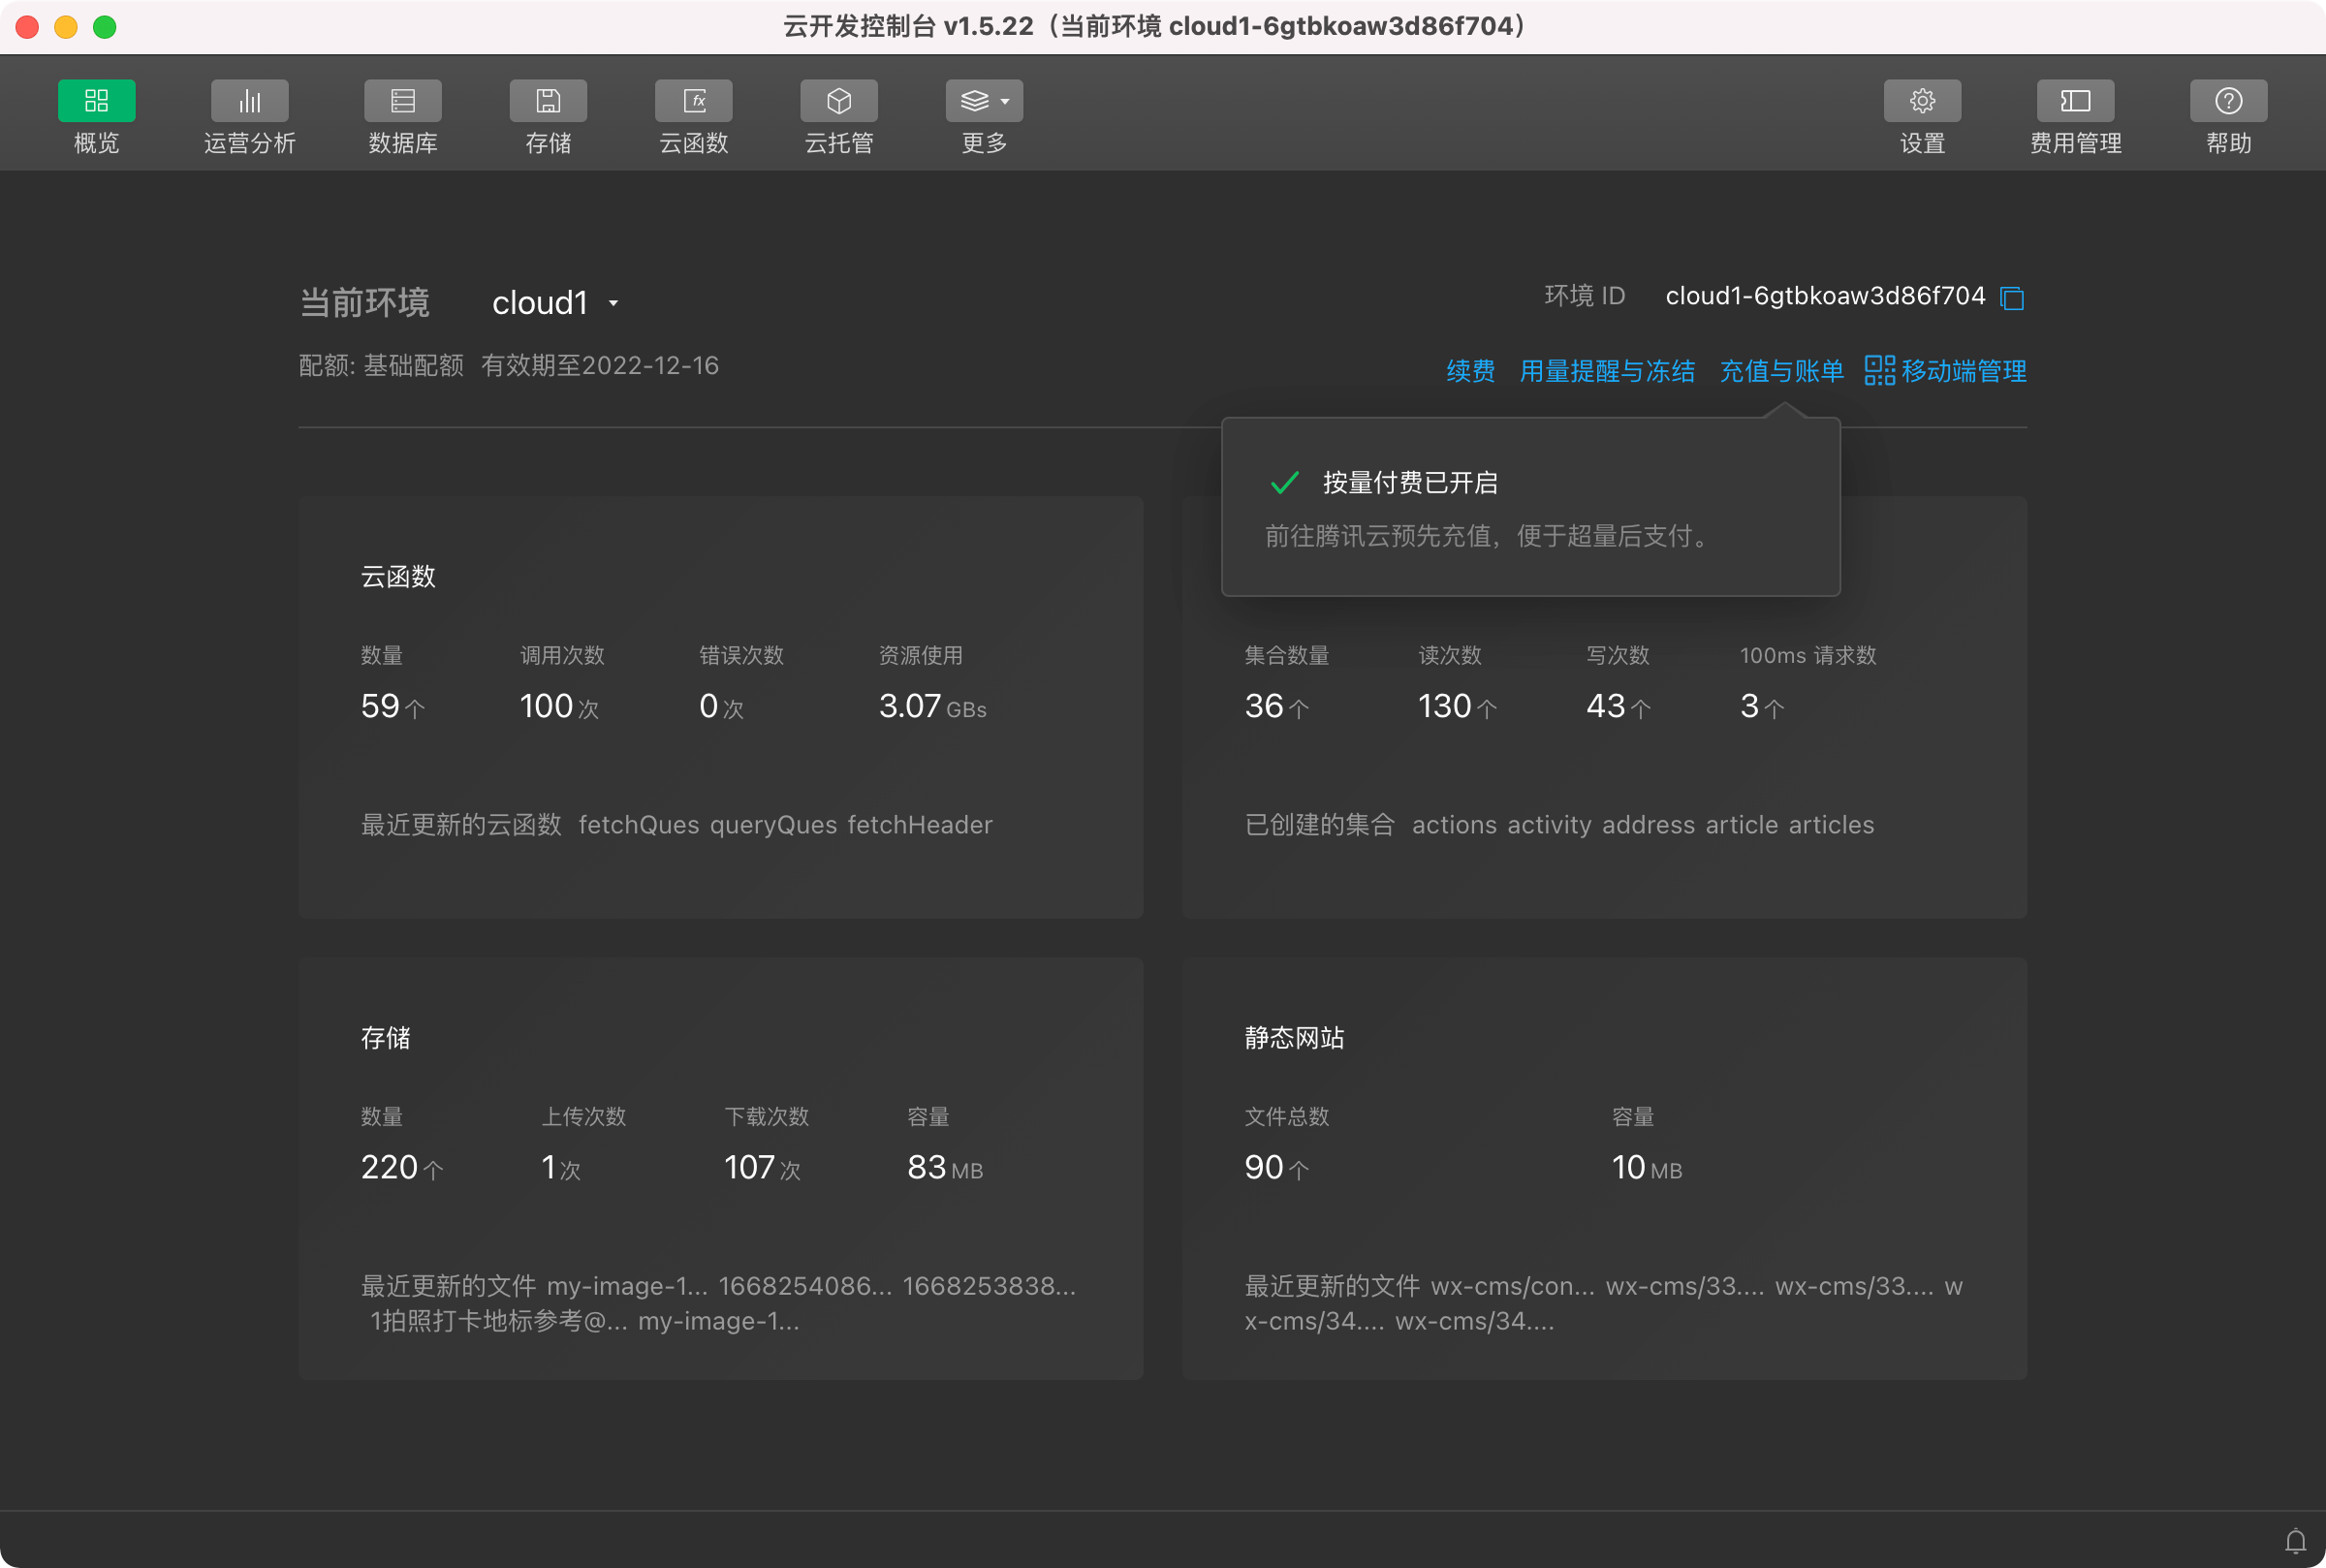Open the 帮助 help icon
This screenshot has width=2326, height=1568.
[2228, 101]
